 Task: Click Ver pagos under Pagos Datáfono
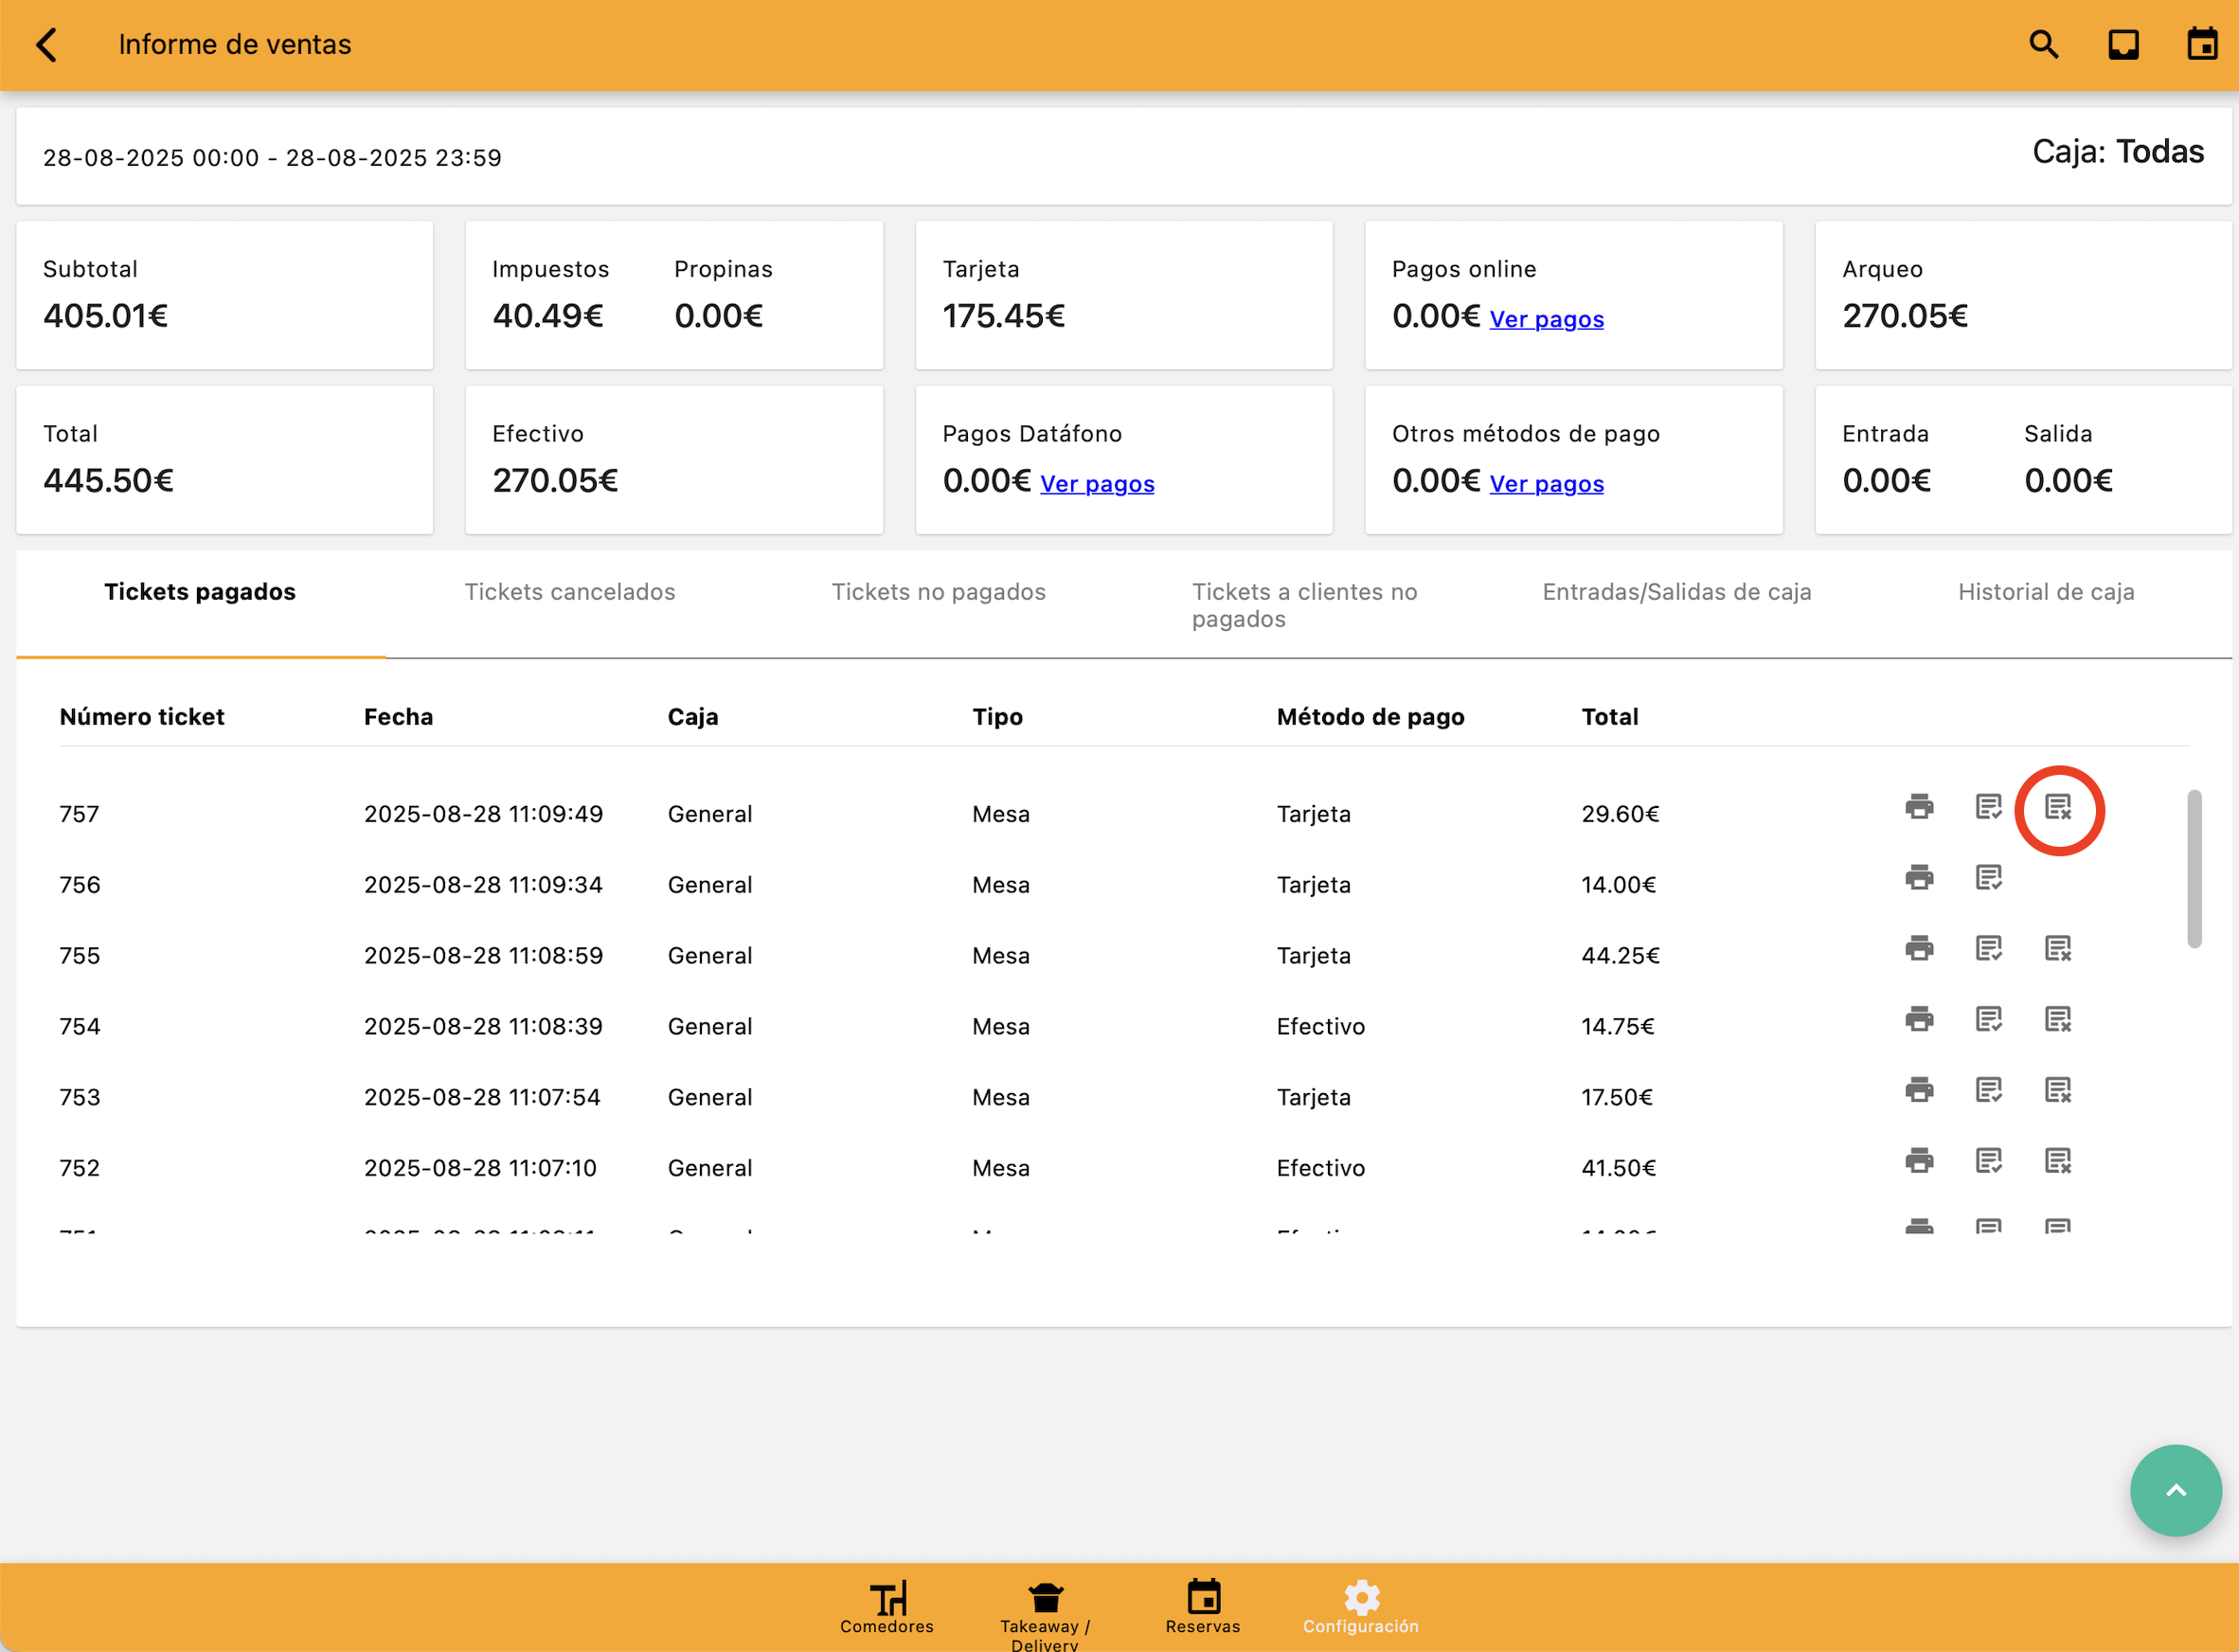coord(1097,484)
